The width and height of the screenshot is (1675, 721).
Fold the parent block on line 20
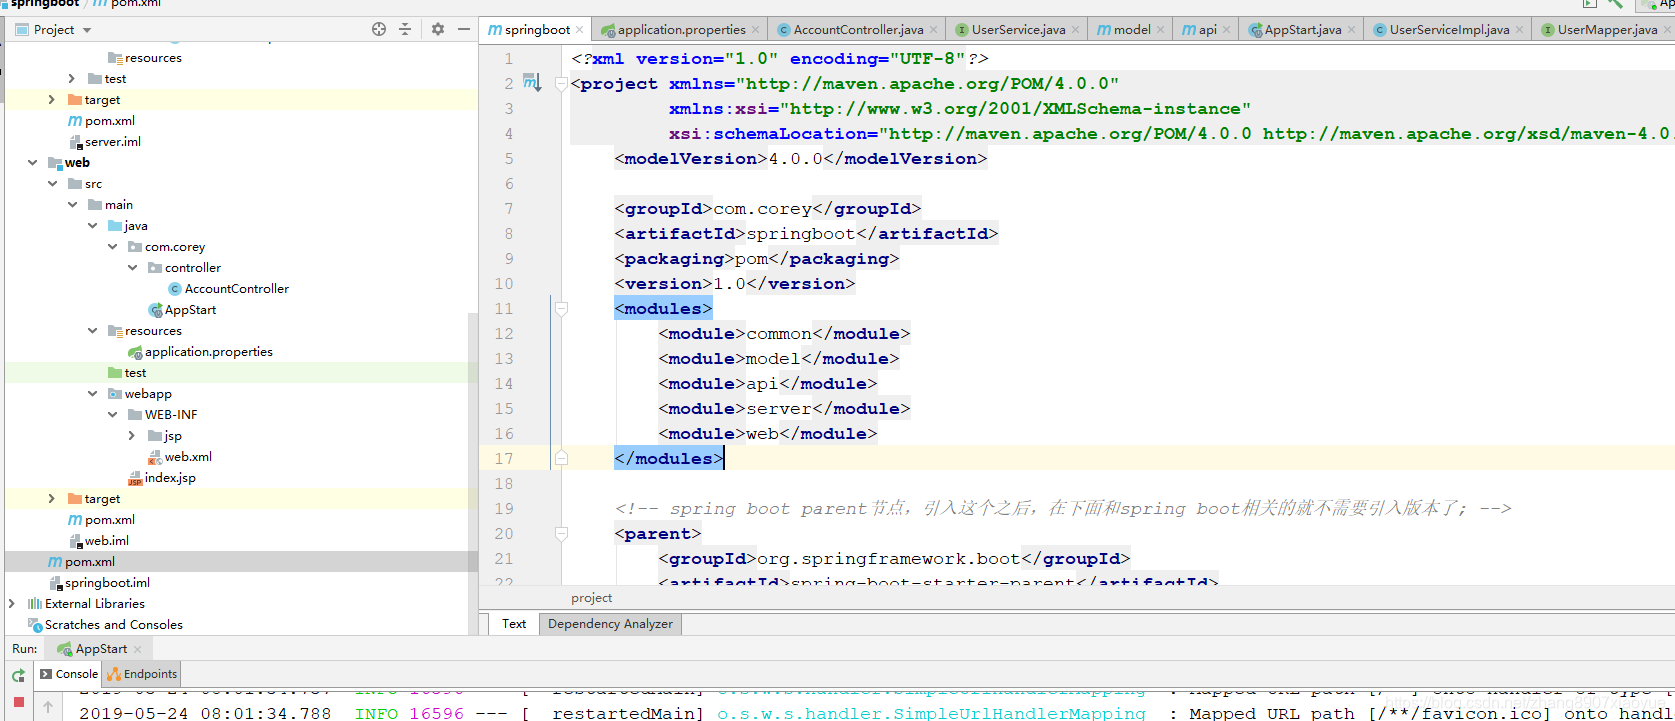coord(561,534)
